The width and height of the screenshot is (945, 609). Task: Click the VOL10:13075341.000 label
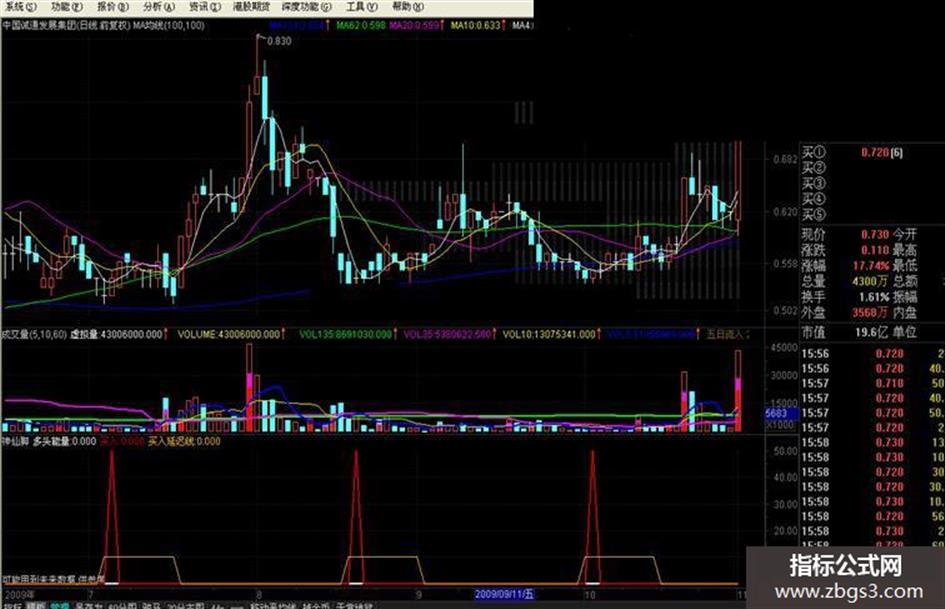(549, 334)
